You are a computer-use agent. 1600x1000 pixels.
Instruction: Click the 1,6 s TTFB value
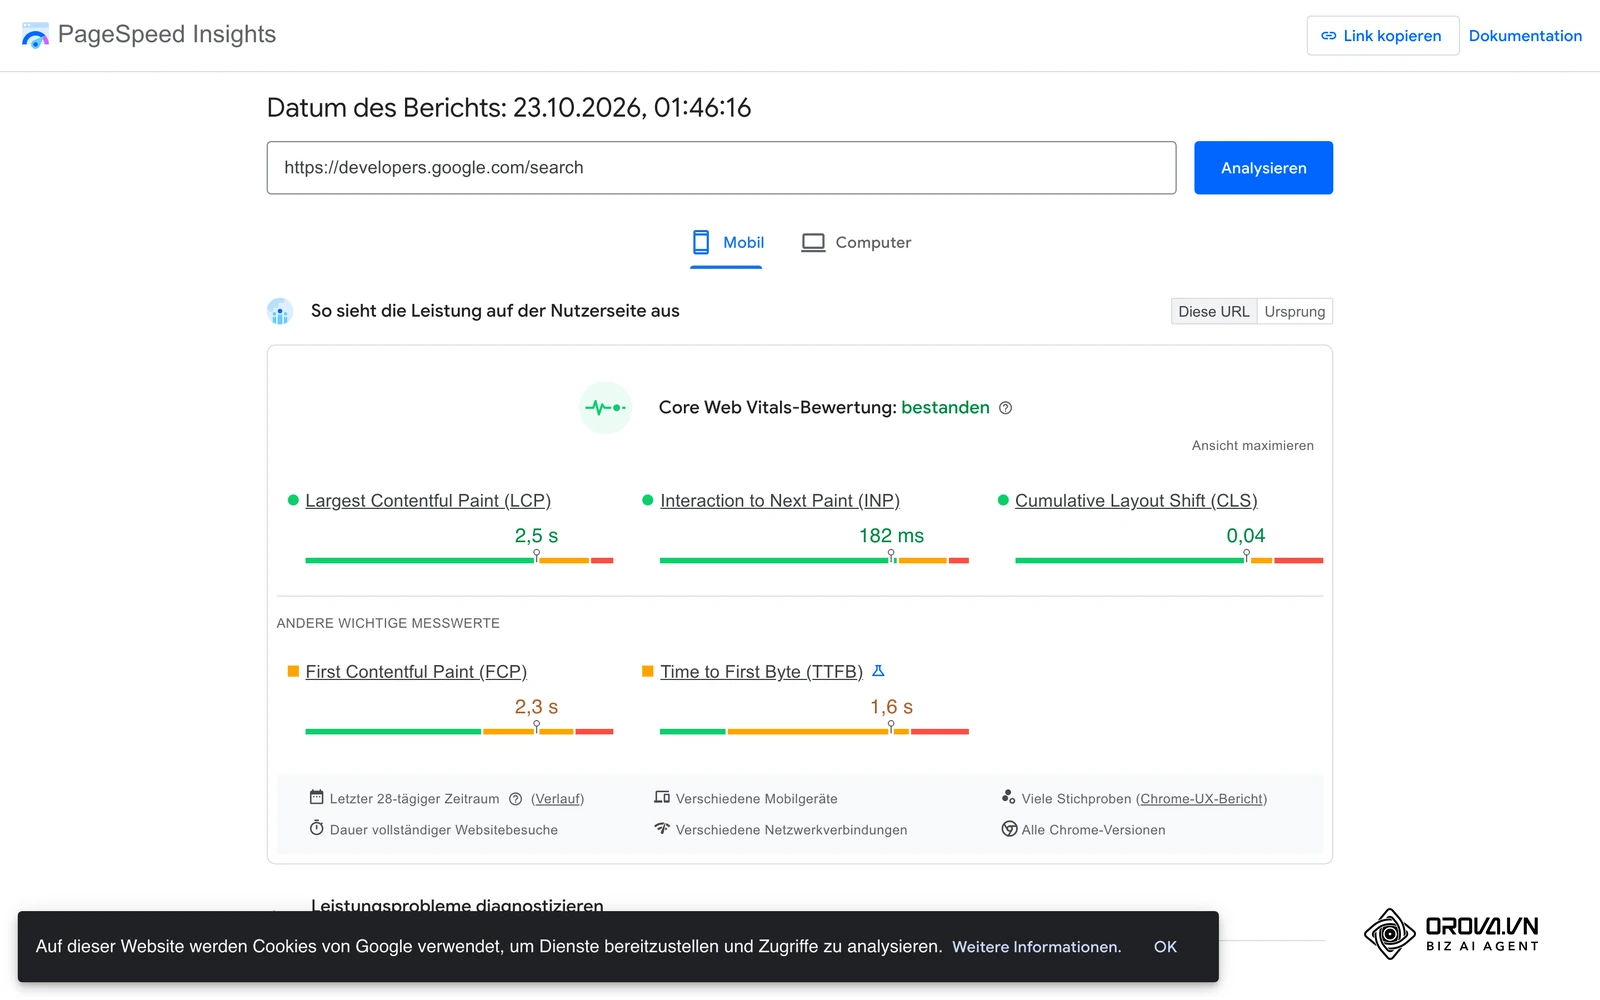(891, 707)
